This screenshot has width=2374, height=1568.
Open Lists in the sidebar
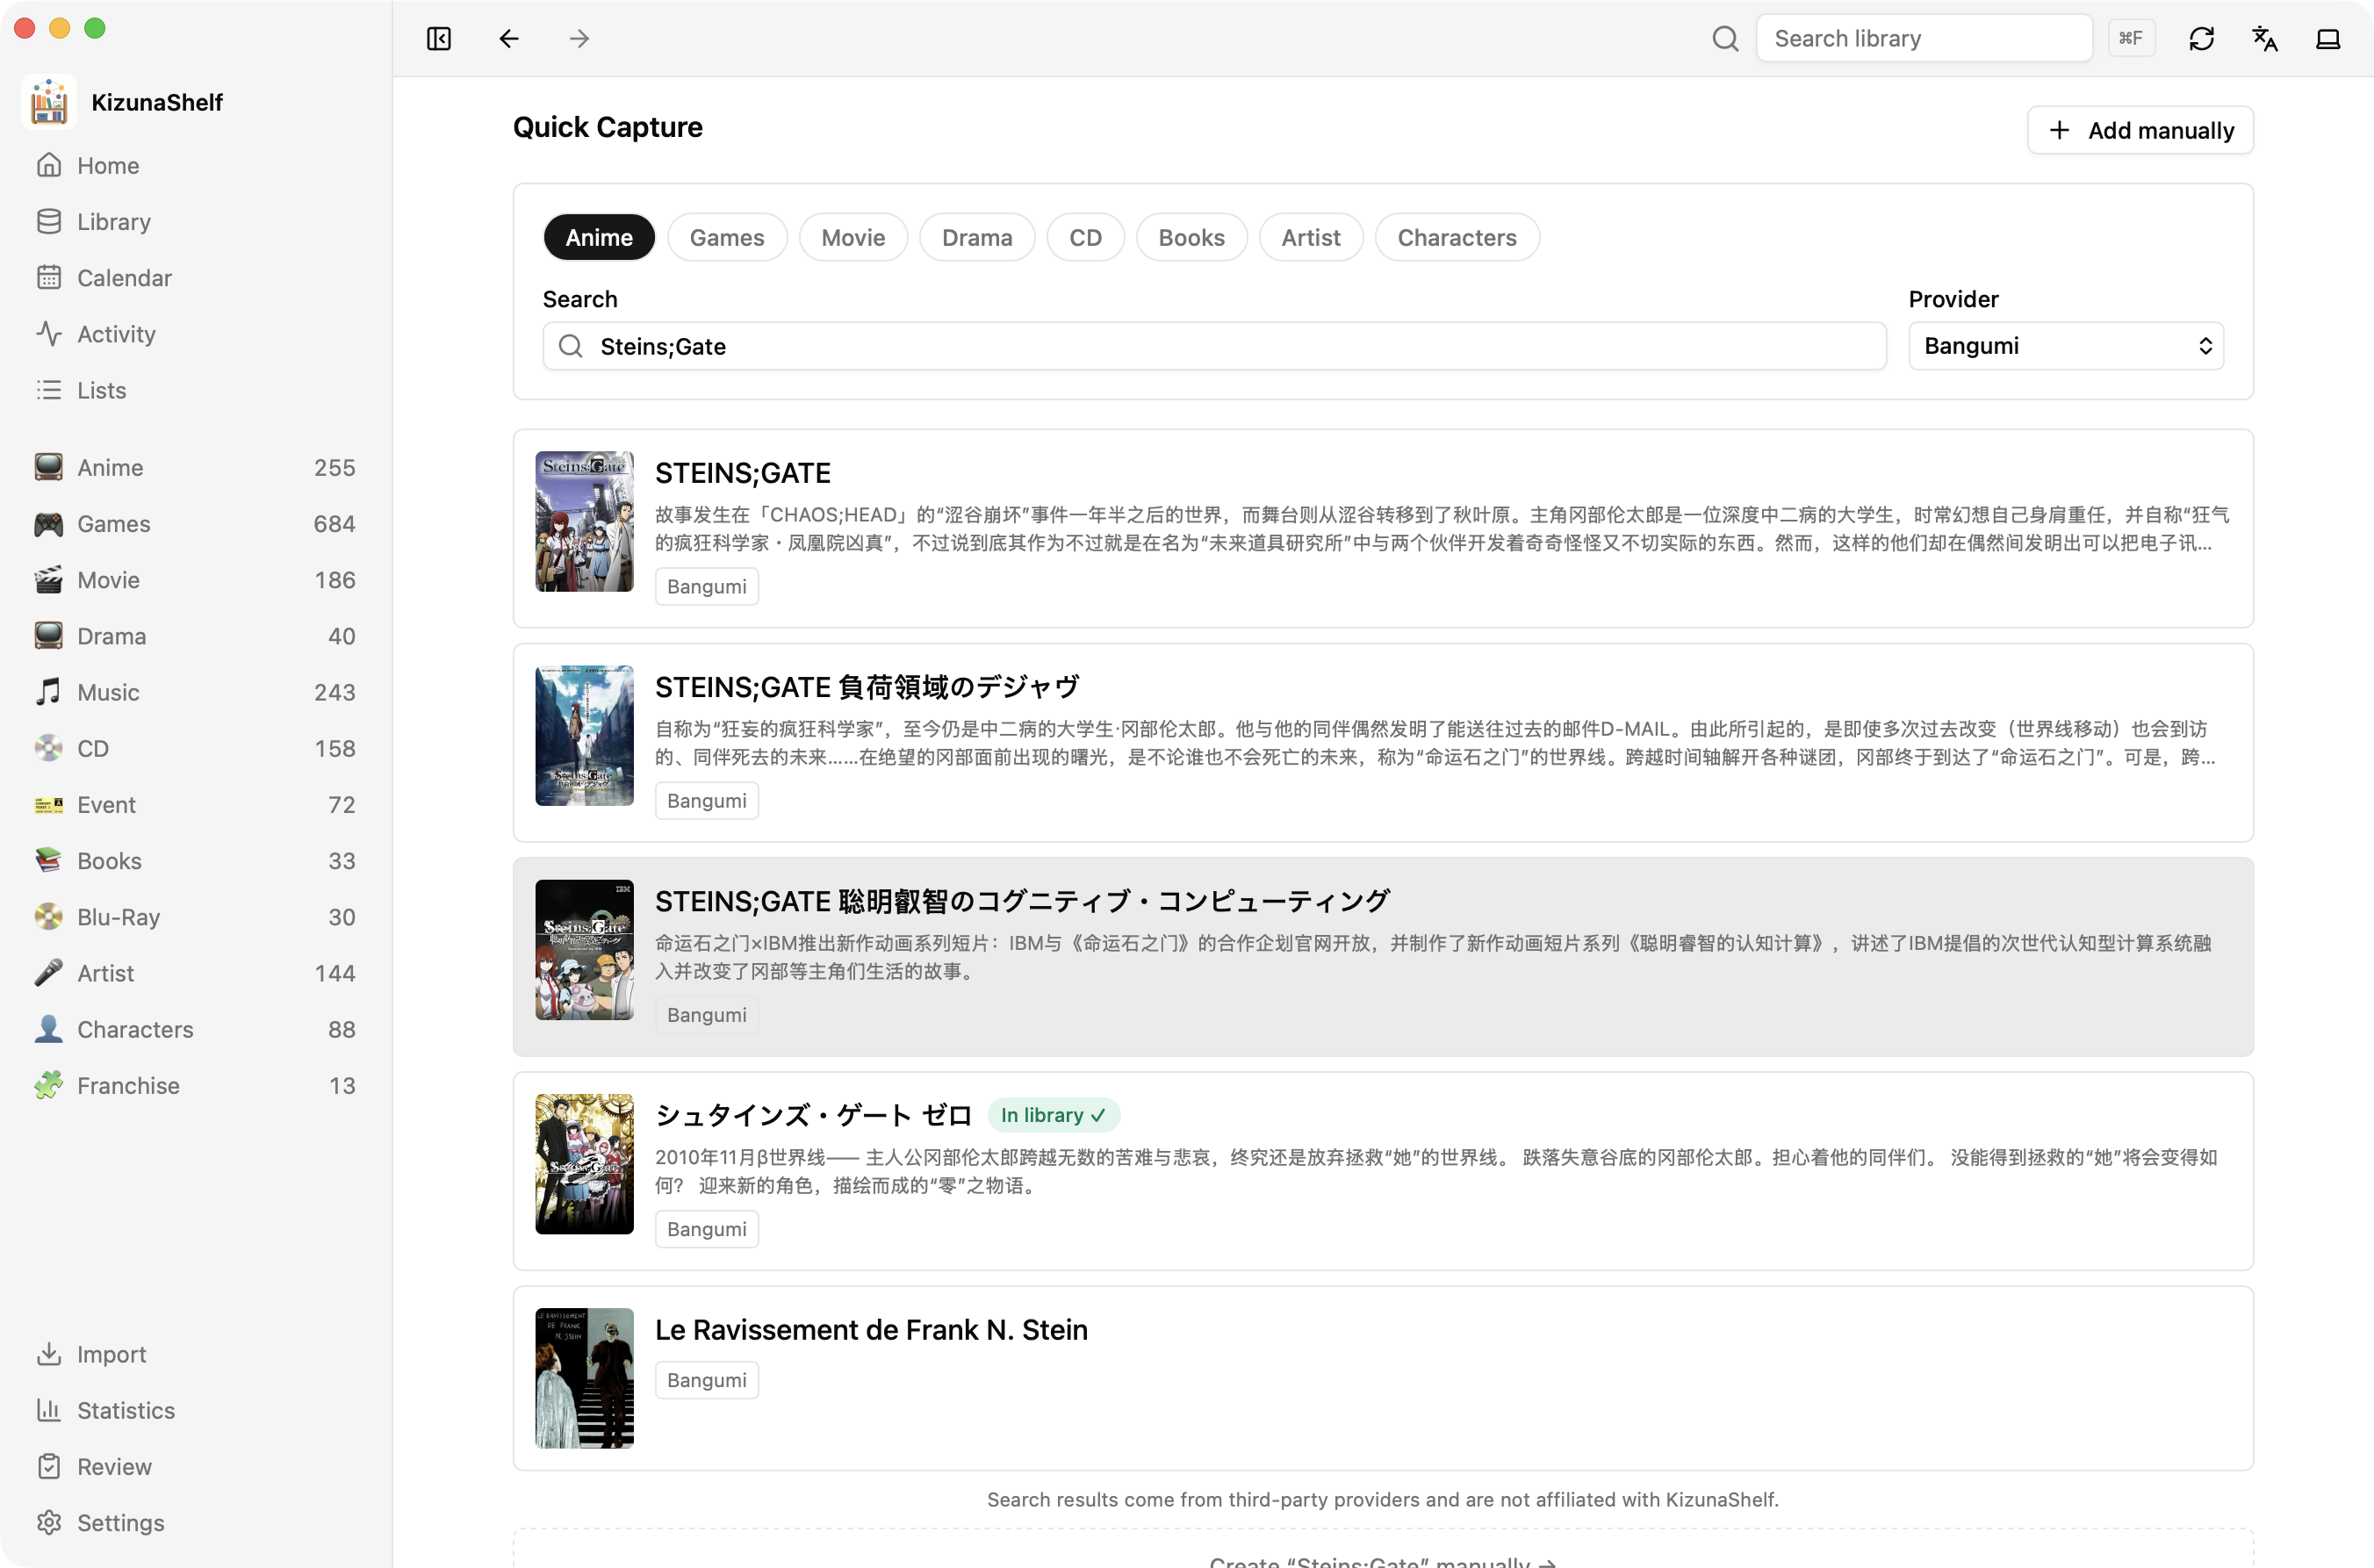(x=196, y=390)
